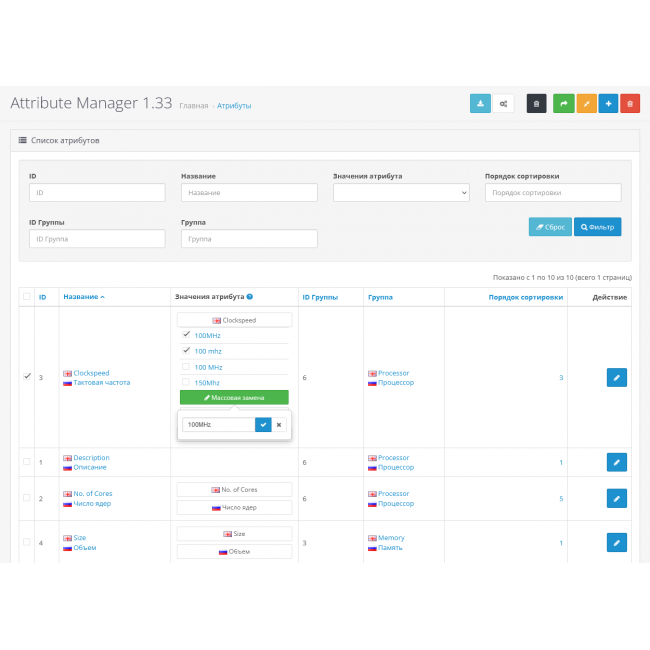Expand the No. of Cores values box
Screen dimensions: 650x650
tap(234, 490)
